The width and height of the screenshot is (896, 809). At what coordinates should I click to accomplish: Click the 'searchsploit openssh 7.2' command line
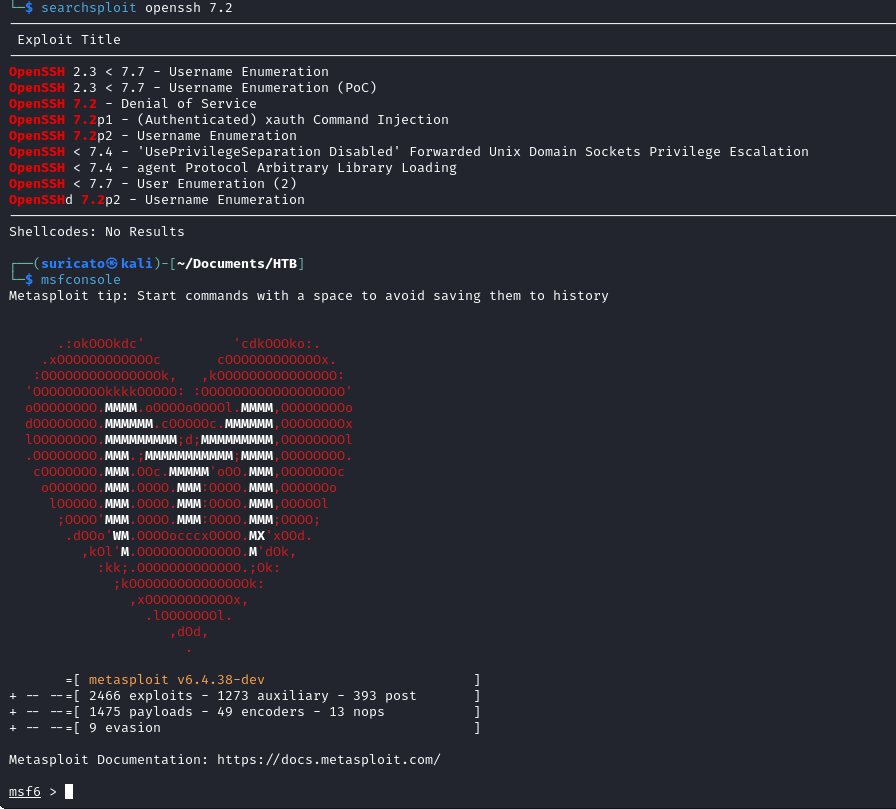coord(137,8)
